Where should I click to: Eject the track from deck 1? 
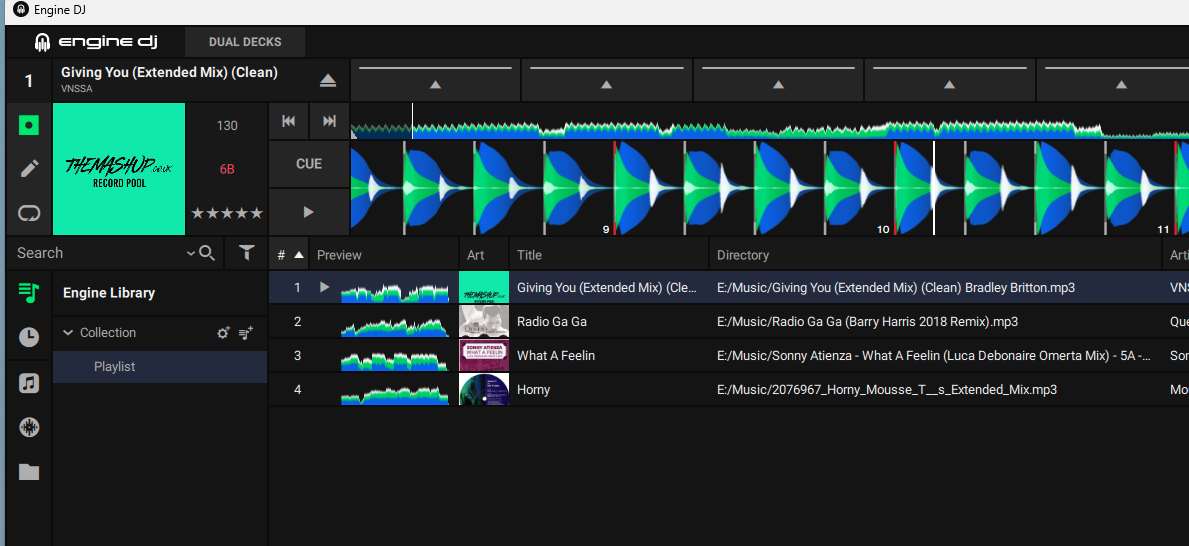328,80
